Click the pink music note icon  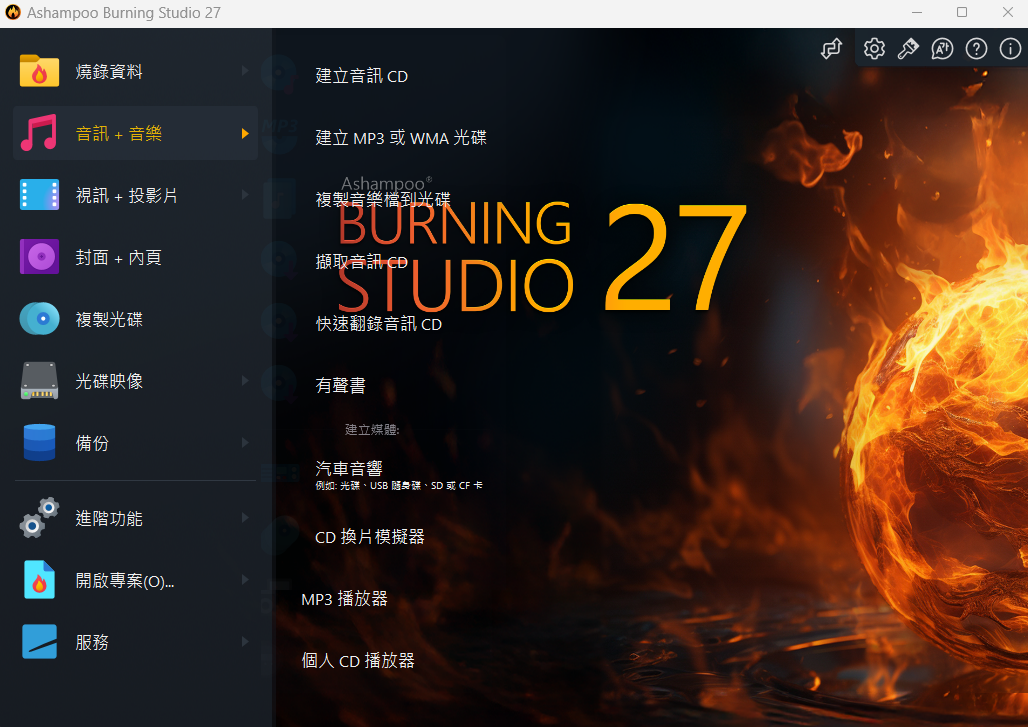[39, 132]
